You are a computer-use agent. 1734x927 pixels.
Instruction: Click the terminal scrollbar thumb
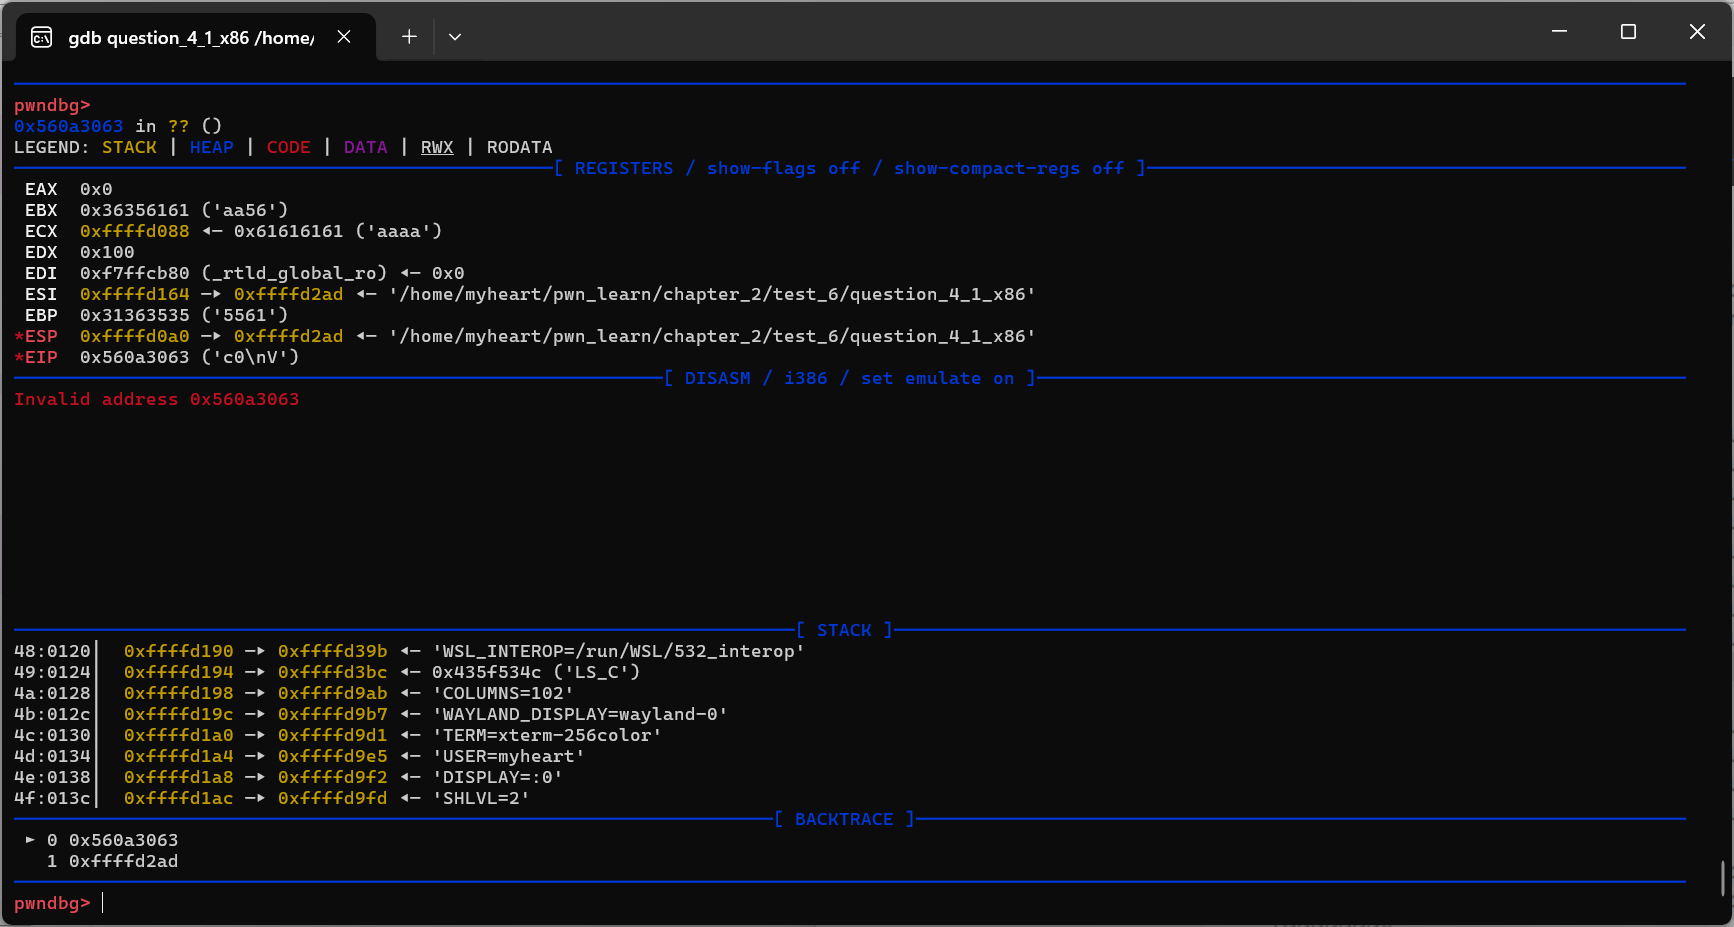coord(1722,879)
